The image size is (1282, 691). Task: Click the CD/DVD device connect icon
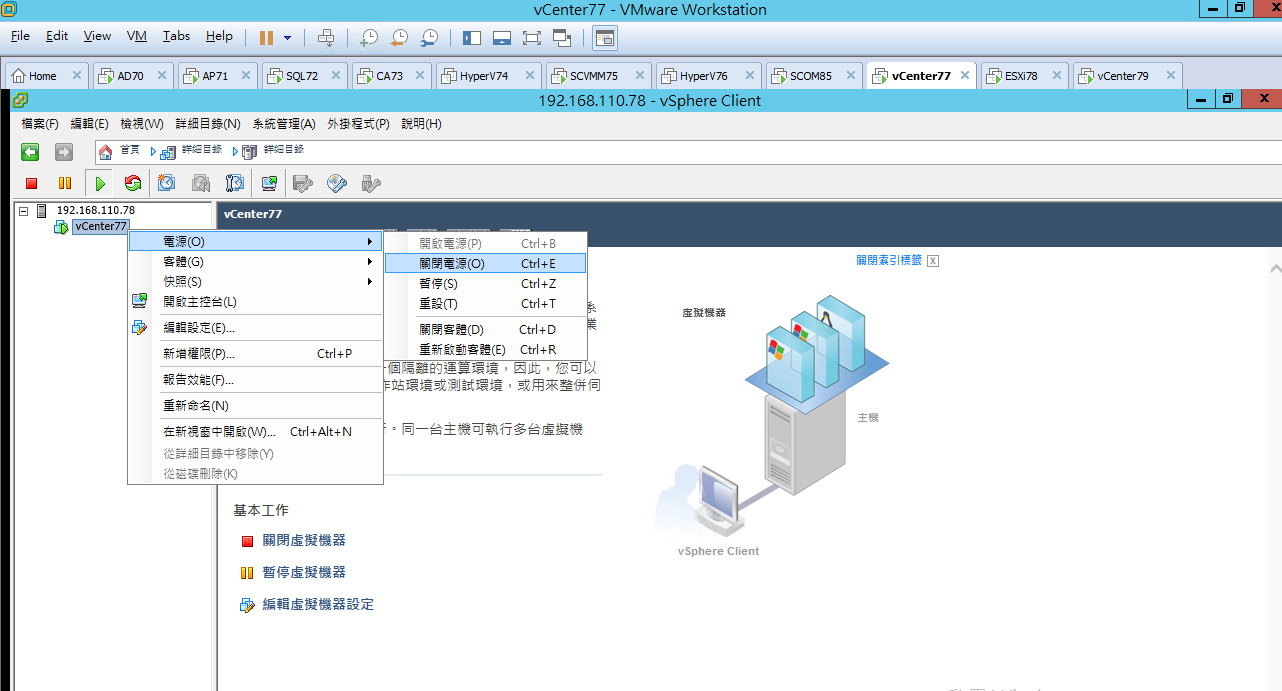[337, 183]
